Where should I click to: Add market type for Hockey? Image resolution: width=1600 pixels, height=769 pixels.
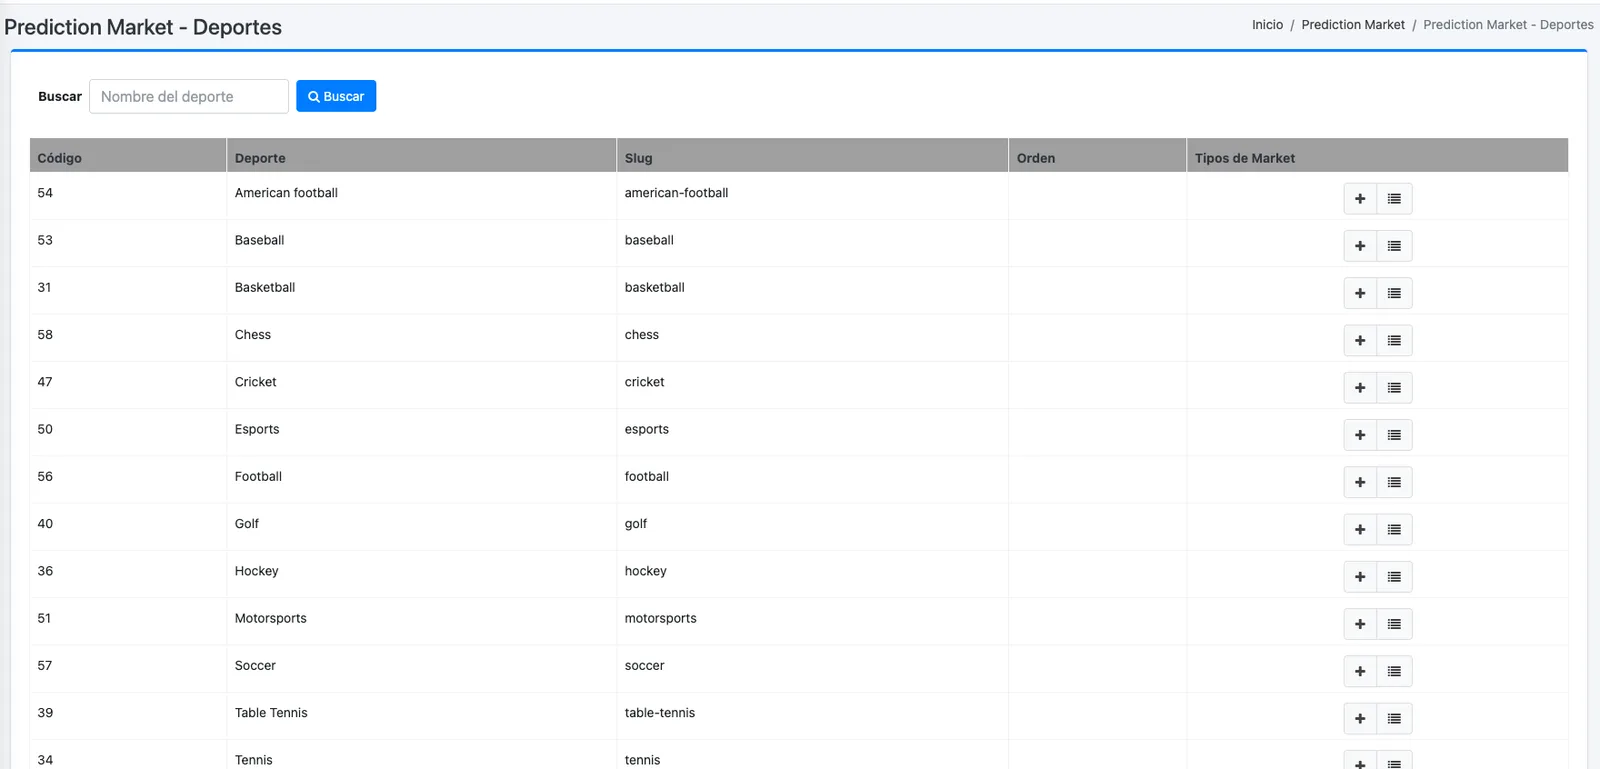(1360, 577)
